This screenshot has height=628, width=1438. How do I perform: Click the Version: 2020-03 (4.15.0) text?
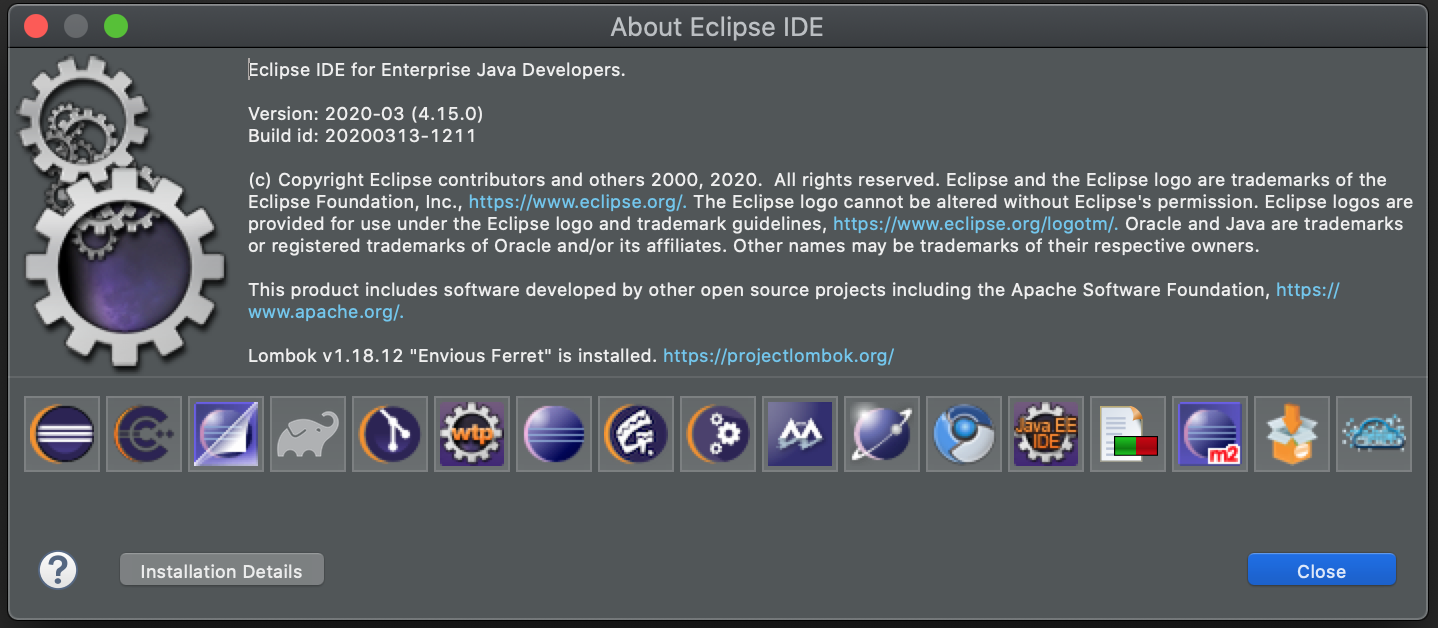pos(366,113)
